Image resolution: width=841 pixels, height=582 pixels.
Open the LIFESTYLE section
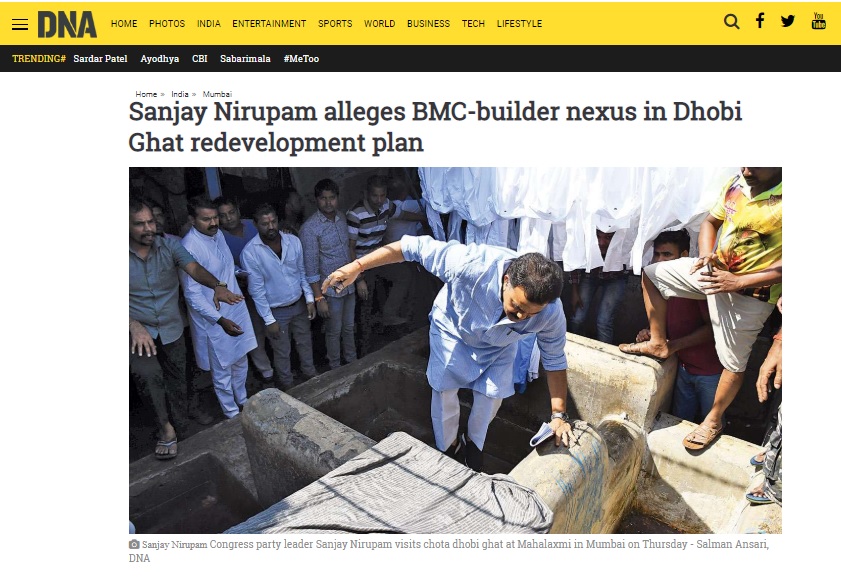(519, 24)
